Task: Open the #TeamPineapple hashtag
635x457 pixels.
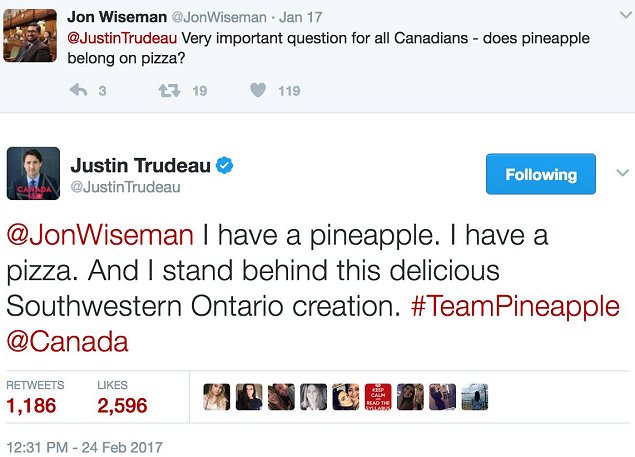Action: (515, 307)
